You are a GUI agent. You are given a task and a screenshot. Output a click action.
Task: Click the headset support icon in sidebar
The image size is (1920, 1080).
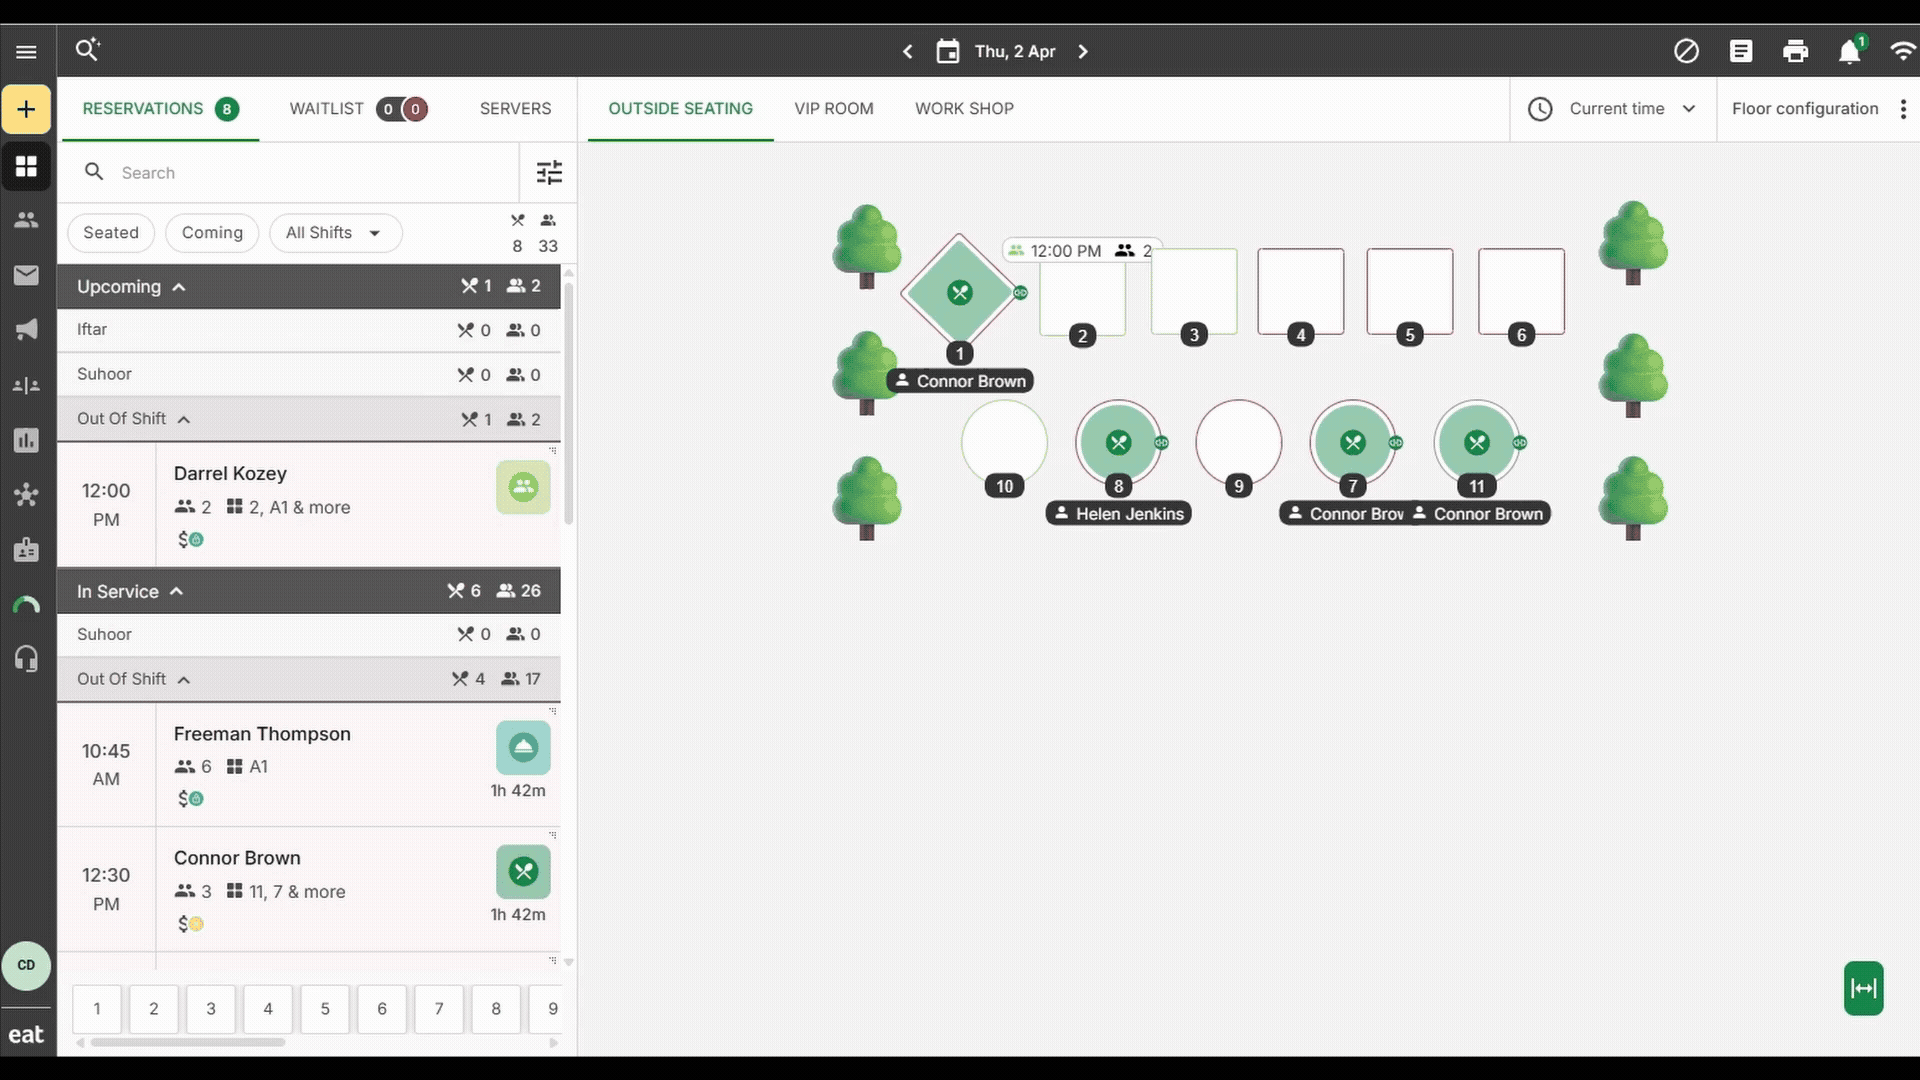click(26, 659)
